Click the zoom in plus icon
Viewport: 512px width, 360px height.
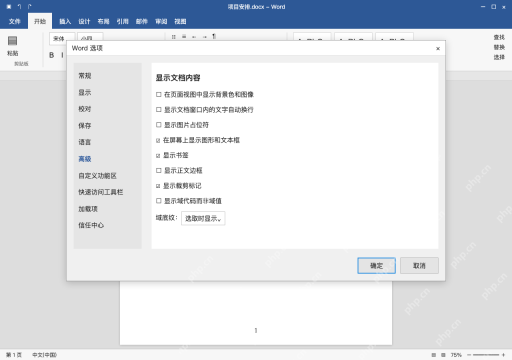point(503,355)
